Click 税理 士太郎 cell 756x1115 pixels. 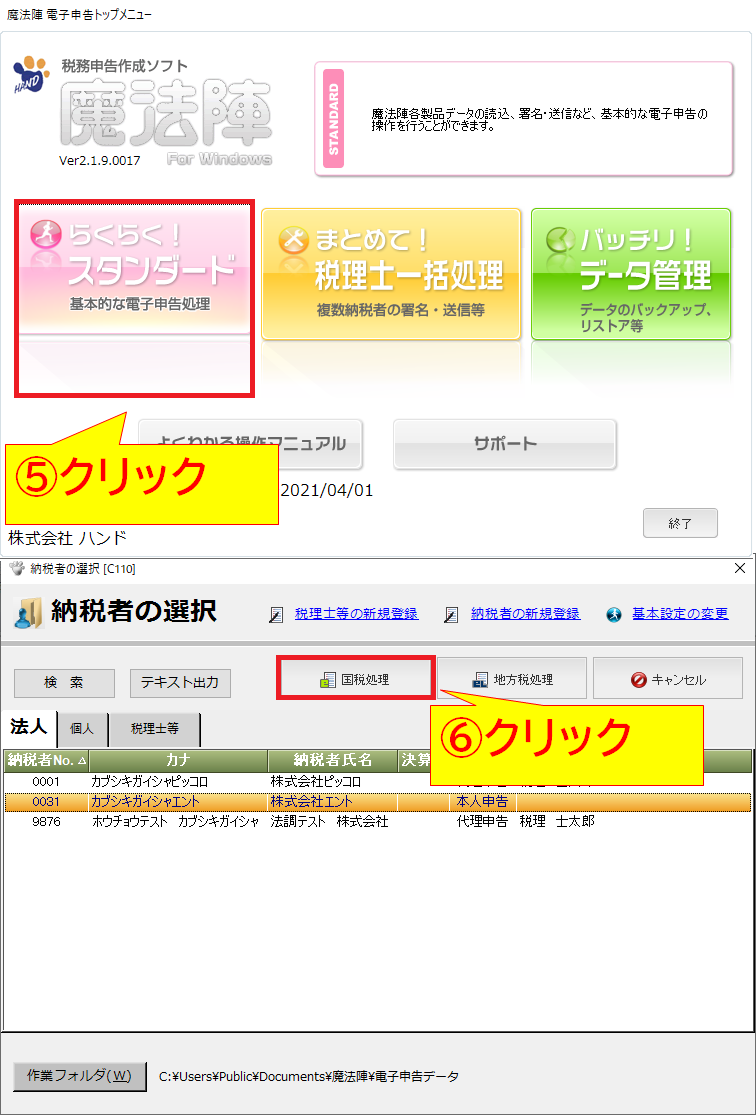tap(557, 823)
